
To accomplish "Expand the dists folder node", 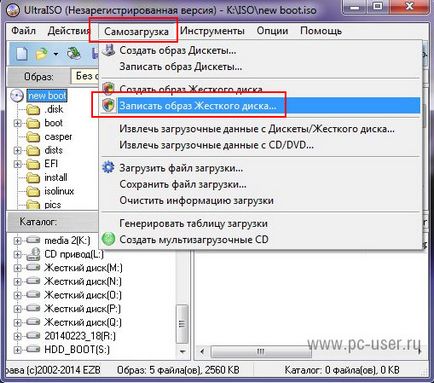I will tap(17, 151).
